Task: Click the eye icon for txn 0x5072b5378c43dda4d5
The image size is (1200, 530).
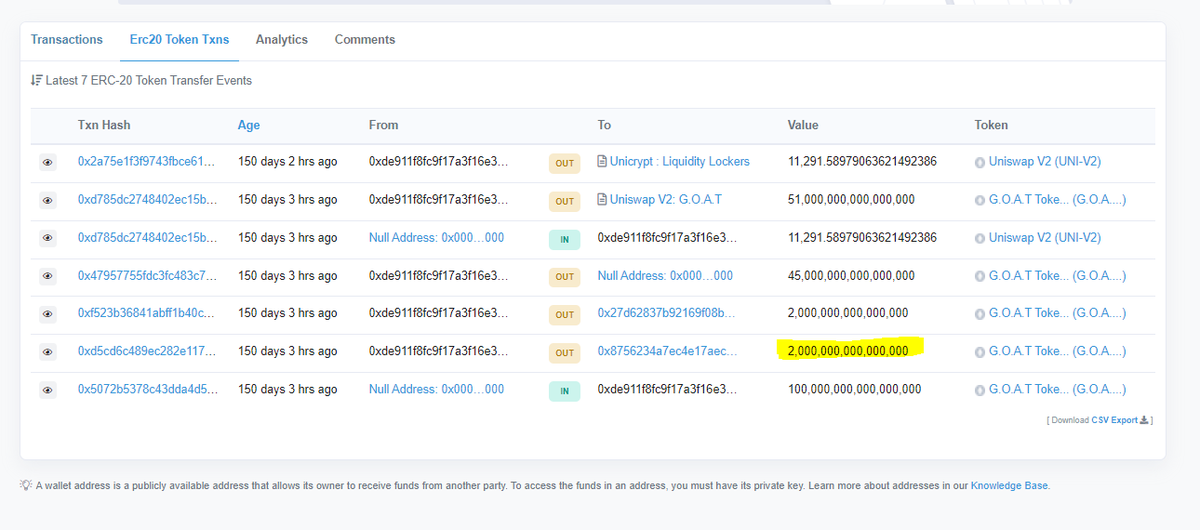Action: tap(48, 390)
